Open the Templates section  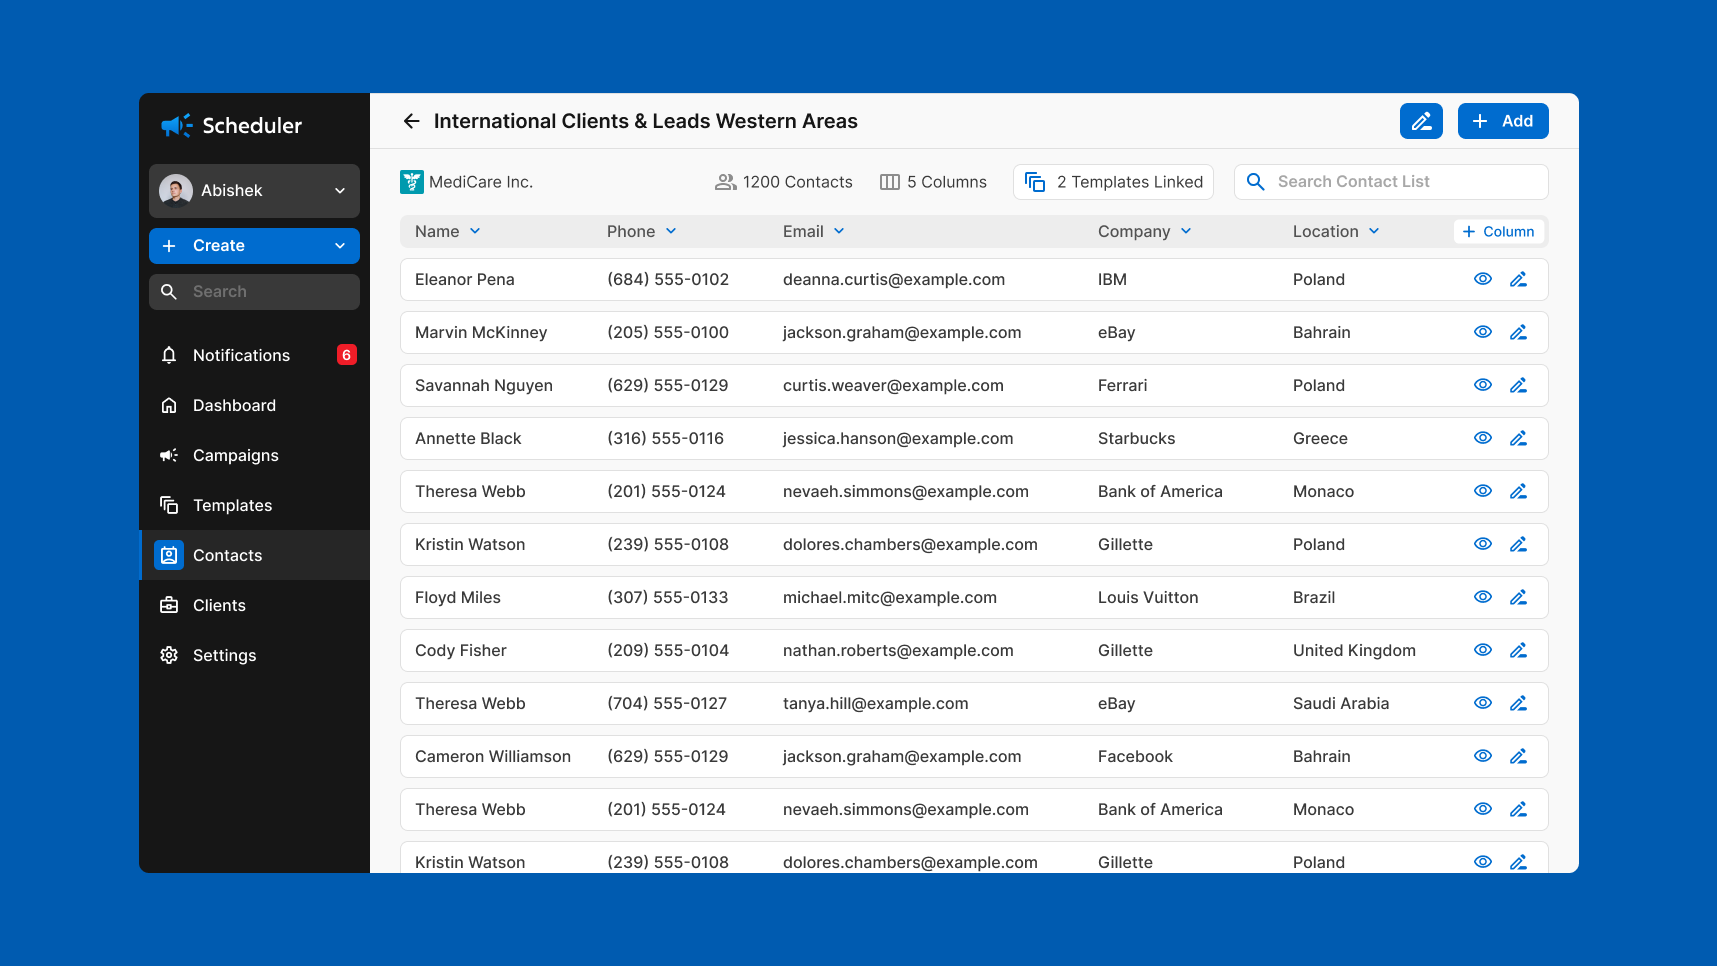232,505
